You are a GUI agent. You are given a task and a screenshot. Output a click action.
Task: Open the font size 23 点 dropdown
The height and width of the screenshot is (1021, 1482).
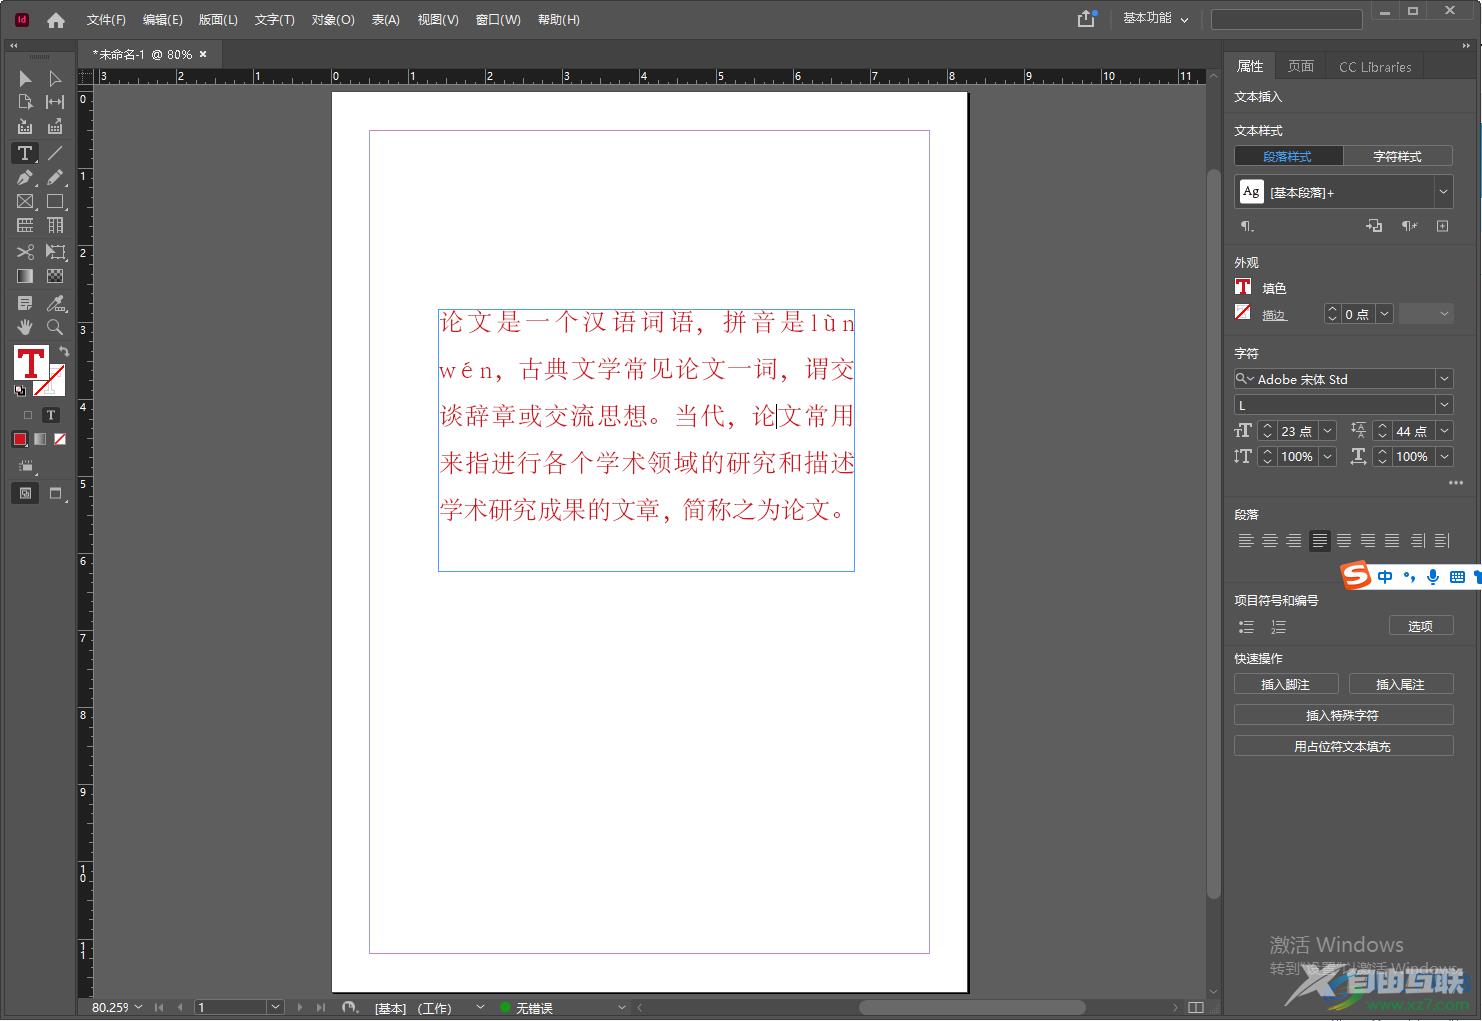[x=1327, y=431]
